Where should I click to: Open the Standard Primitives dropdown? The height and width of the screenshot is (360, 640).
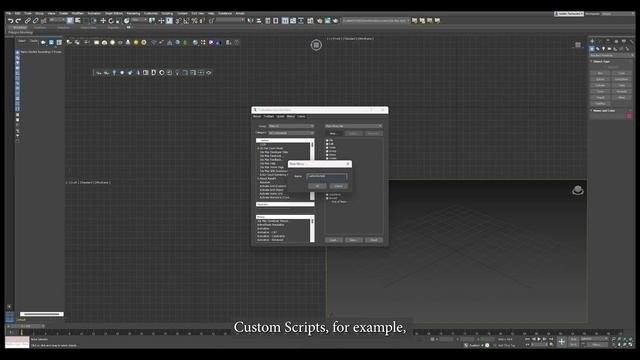pos(611,55)
